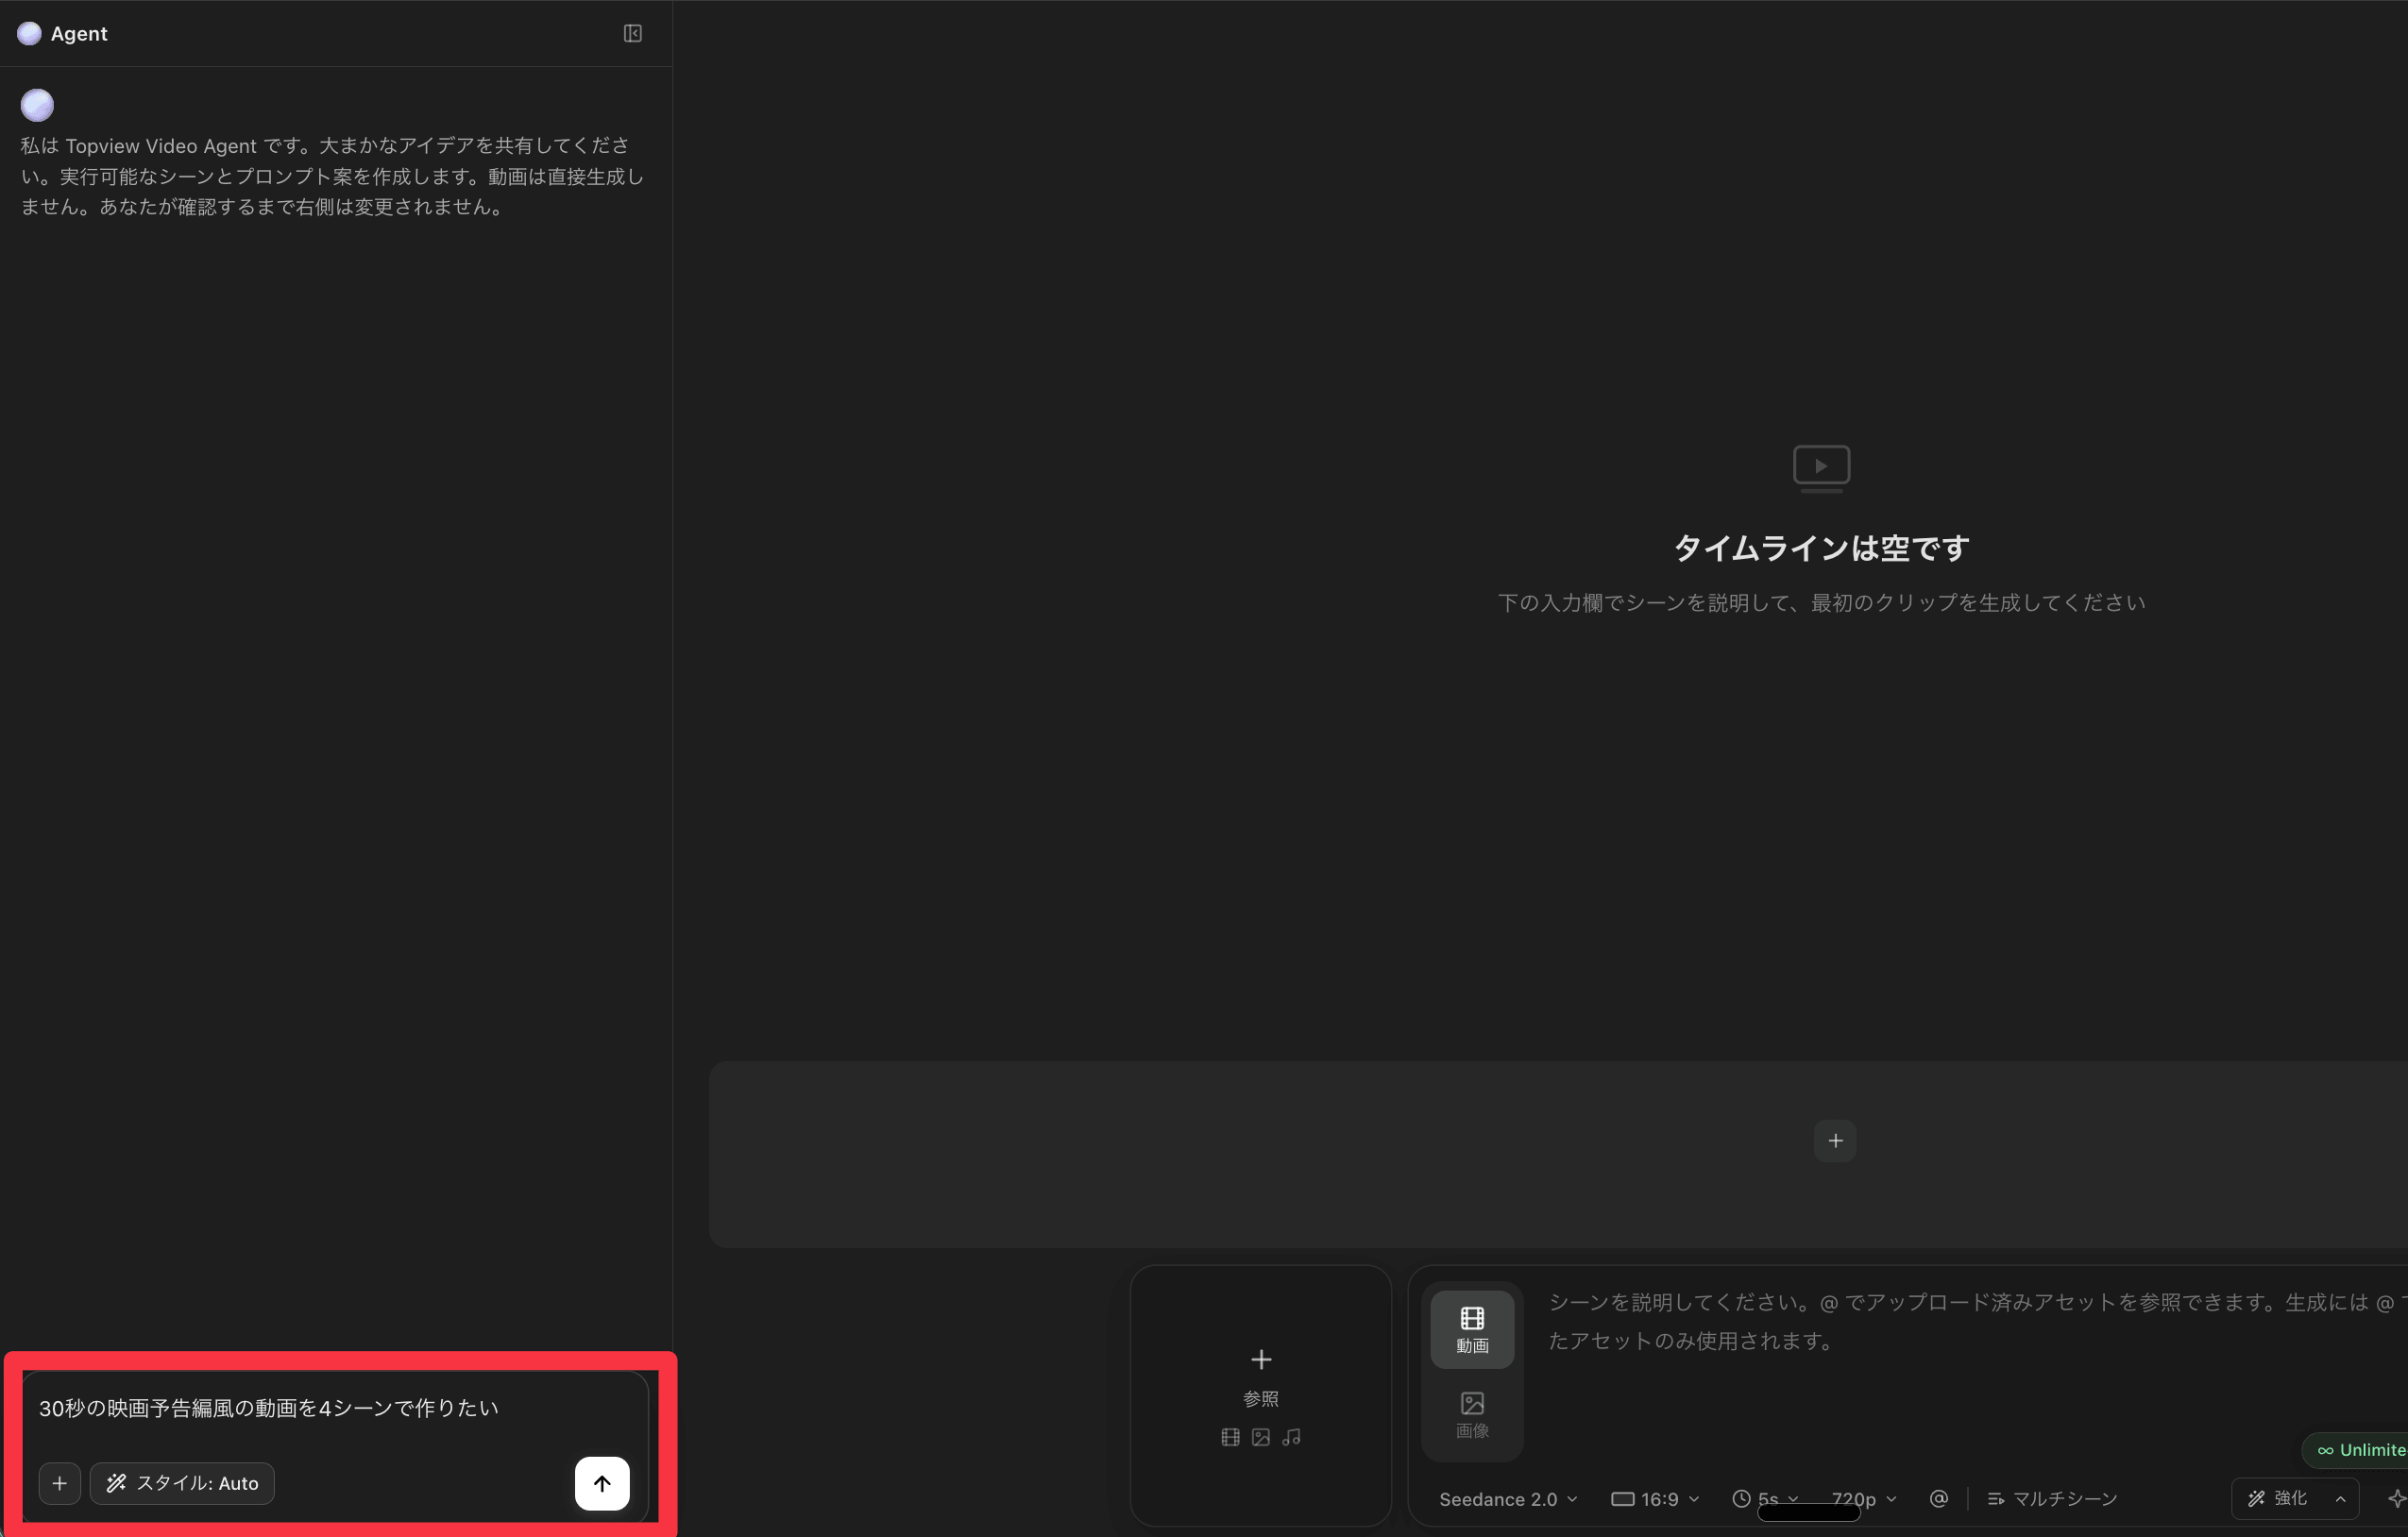Click the Agent chat input text
This screenshot has height=1537, width=2408.
coord(268,1408)
